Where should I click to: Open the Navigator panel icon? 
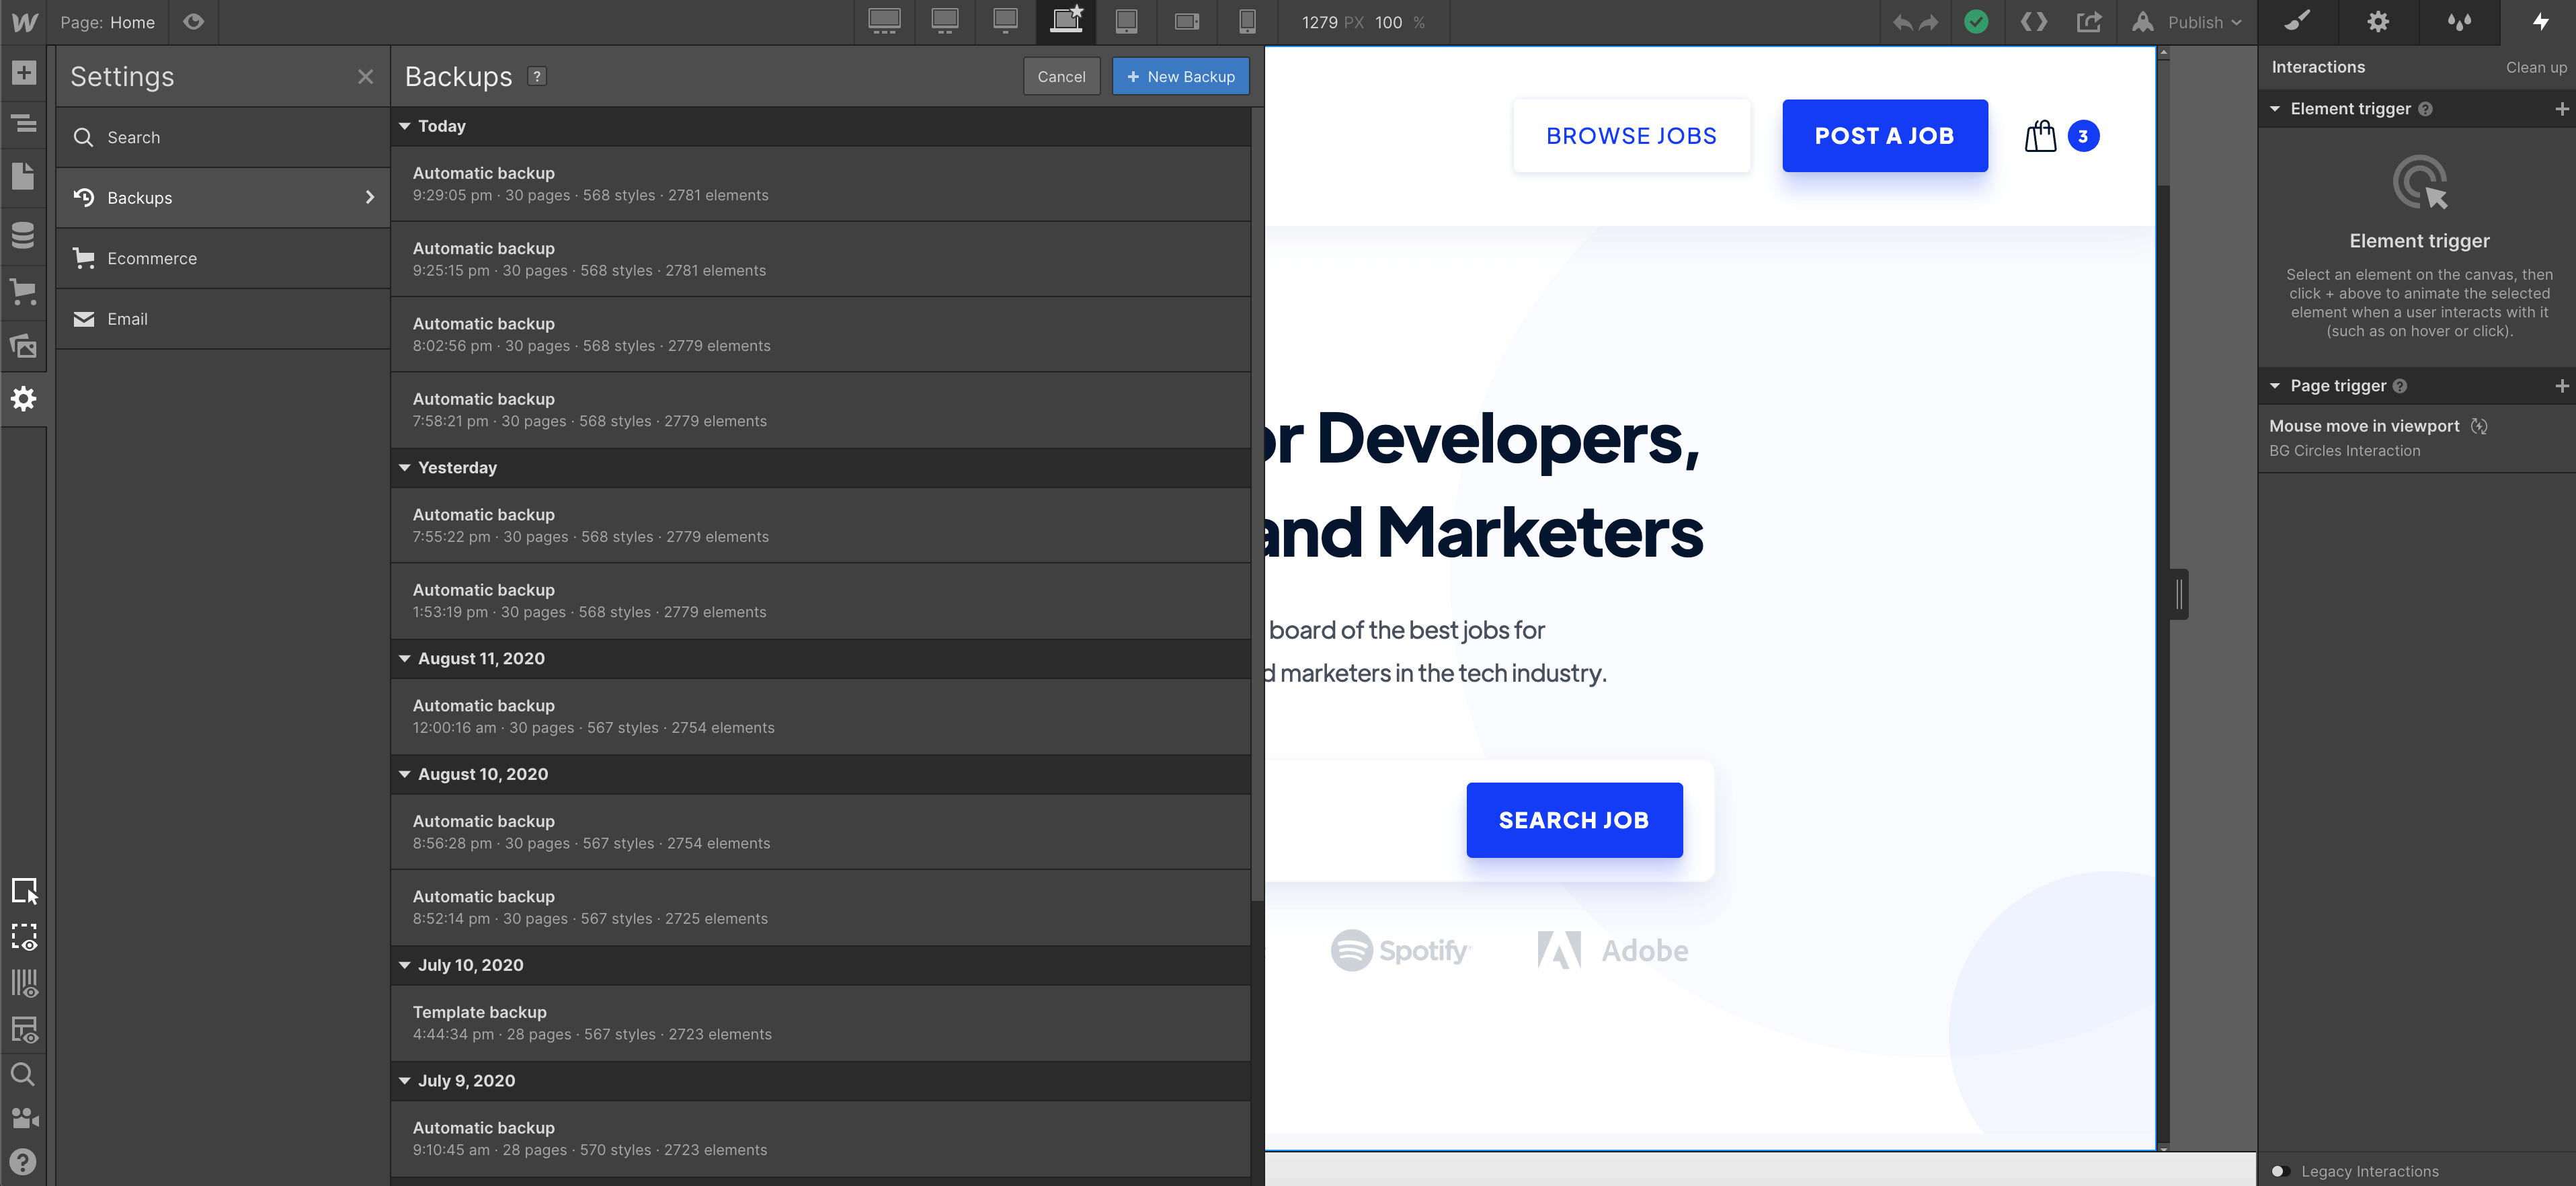pos(23,124)
